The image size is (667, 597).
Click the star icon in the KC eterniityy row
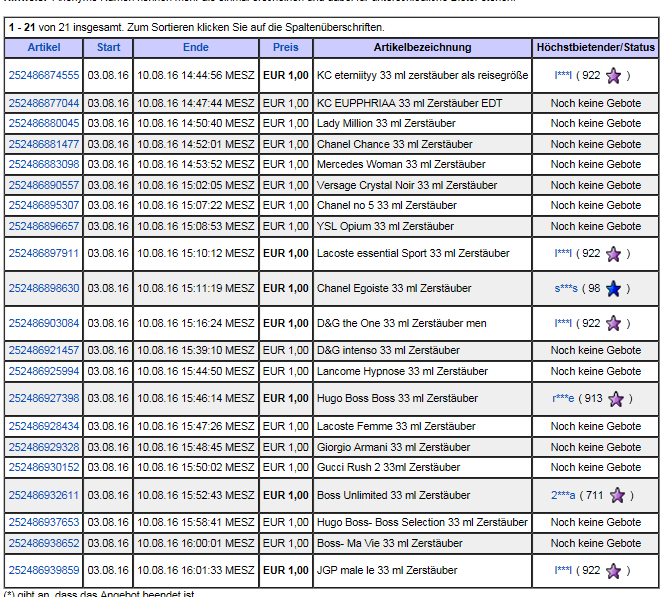(613, 76)
